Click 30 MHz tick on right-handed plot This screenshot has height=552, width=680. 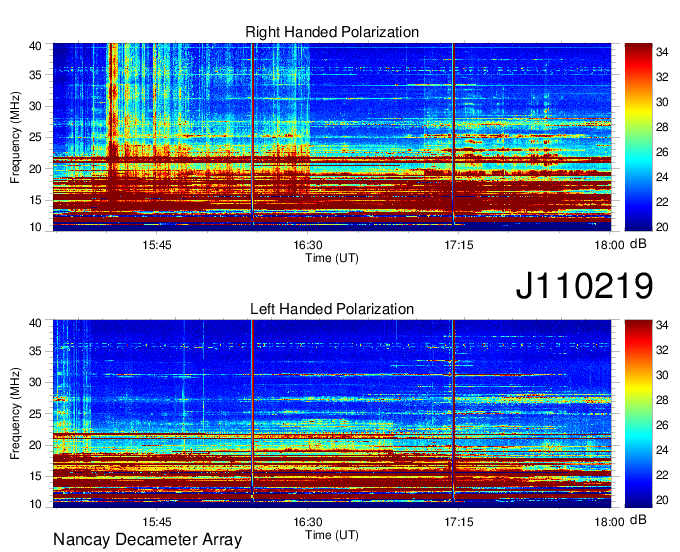(x=35, y=106)
